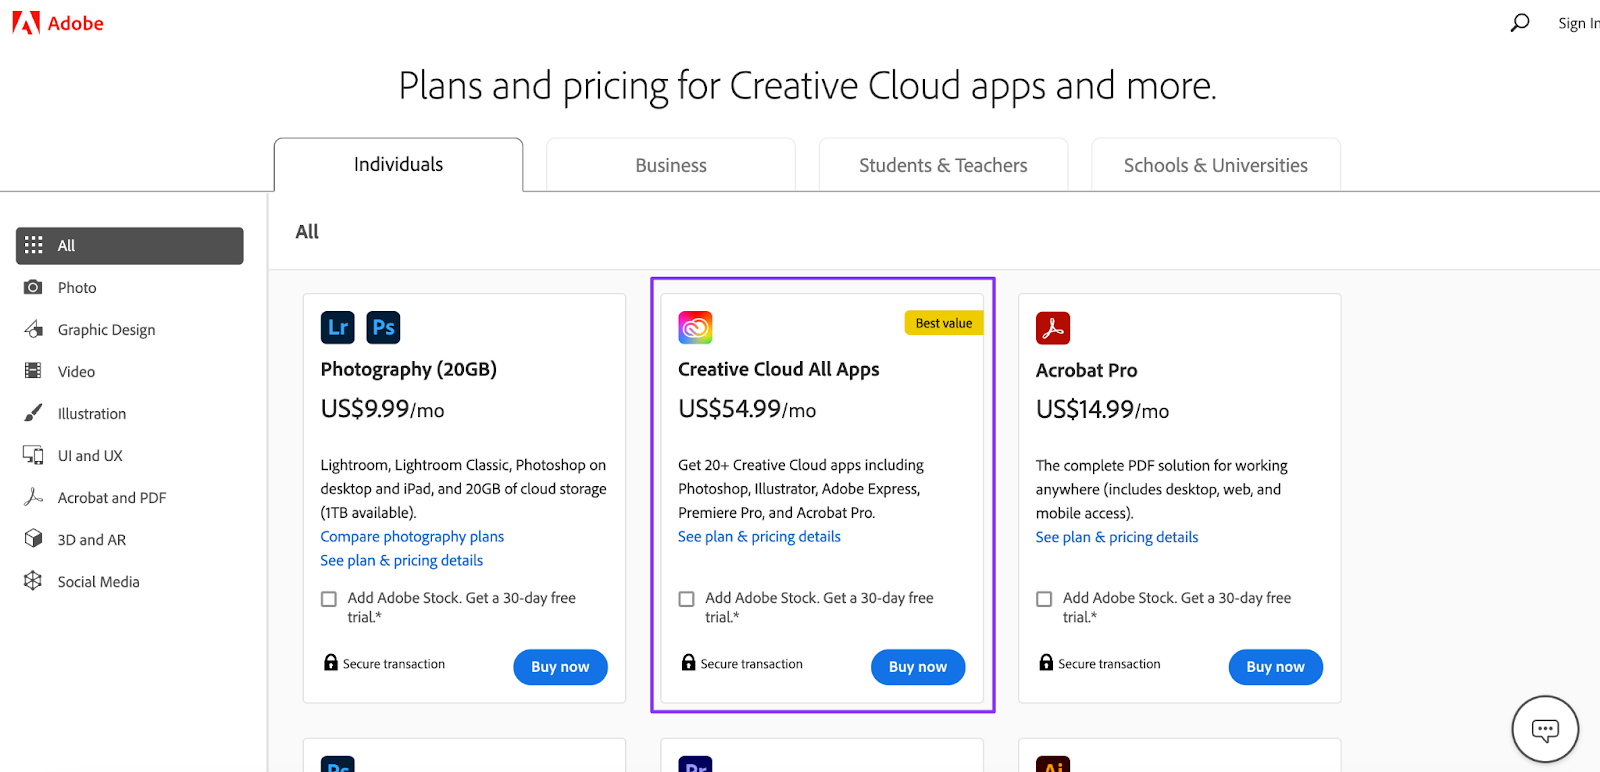Click the Lightroom app icon
Image resolution: width=1600 pixels, height=772 pixels.
pyautogui.click(x=338, y=327)
